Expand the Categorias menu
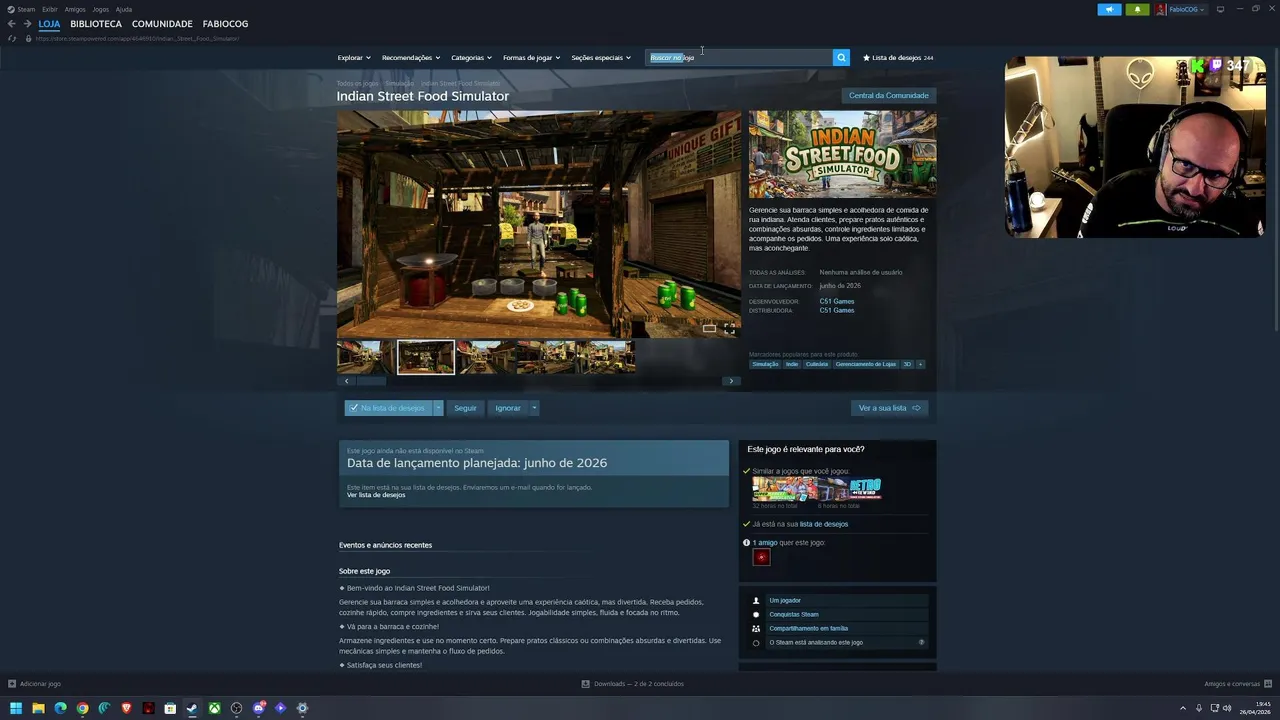 tap(471, 58)
